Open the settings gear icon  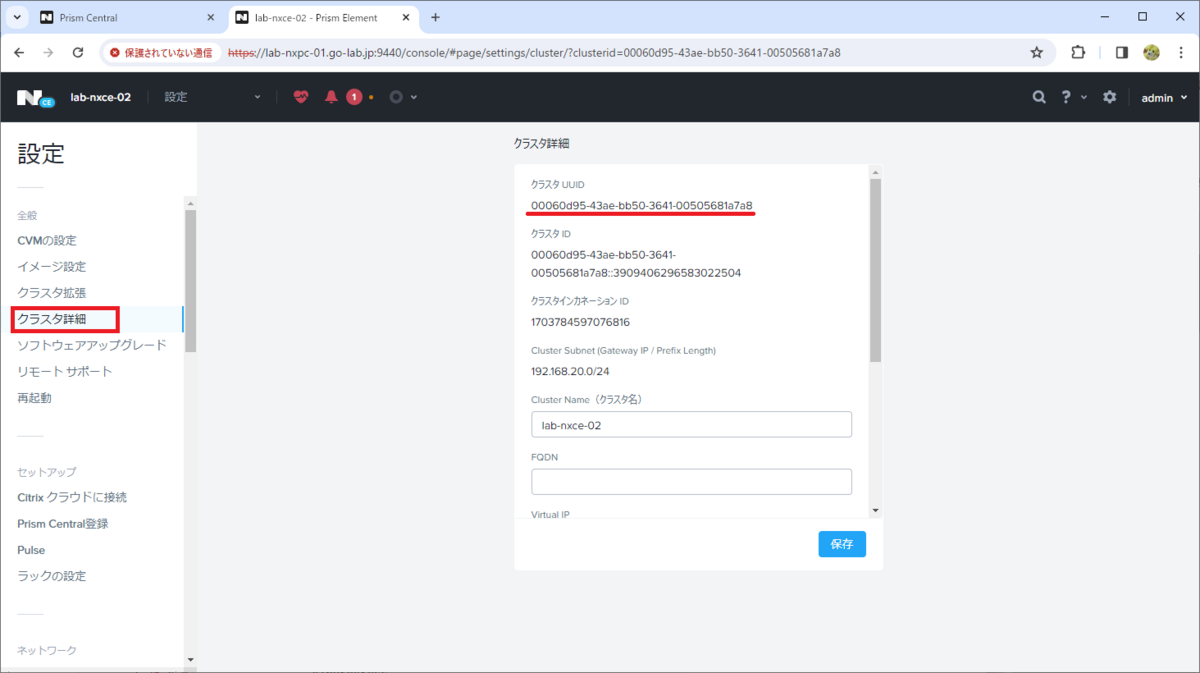(1109, 97)
